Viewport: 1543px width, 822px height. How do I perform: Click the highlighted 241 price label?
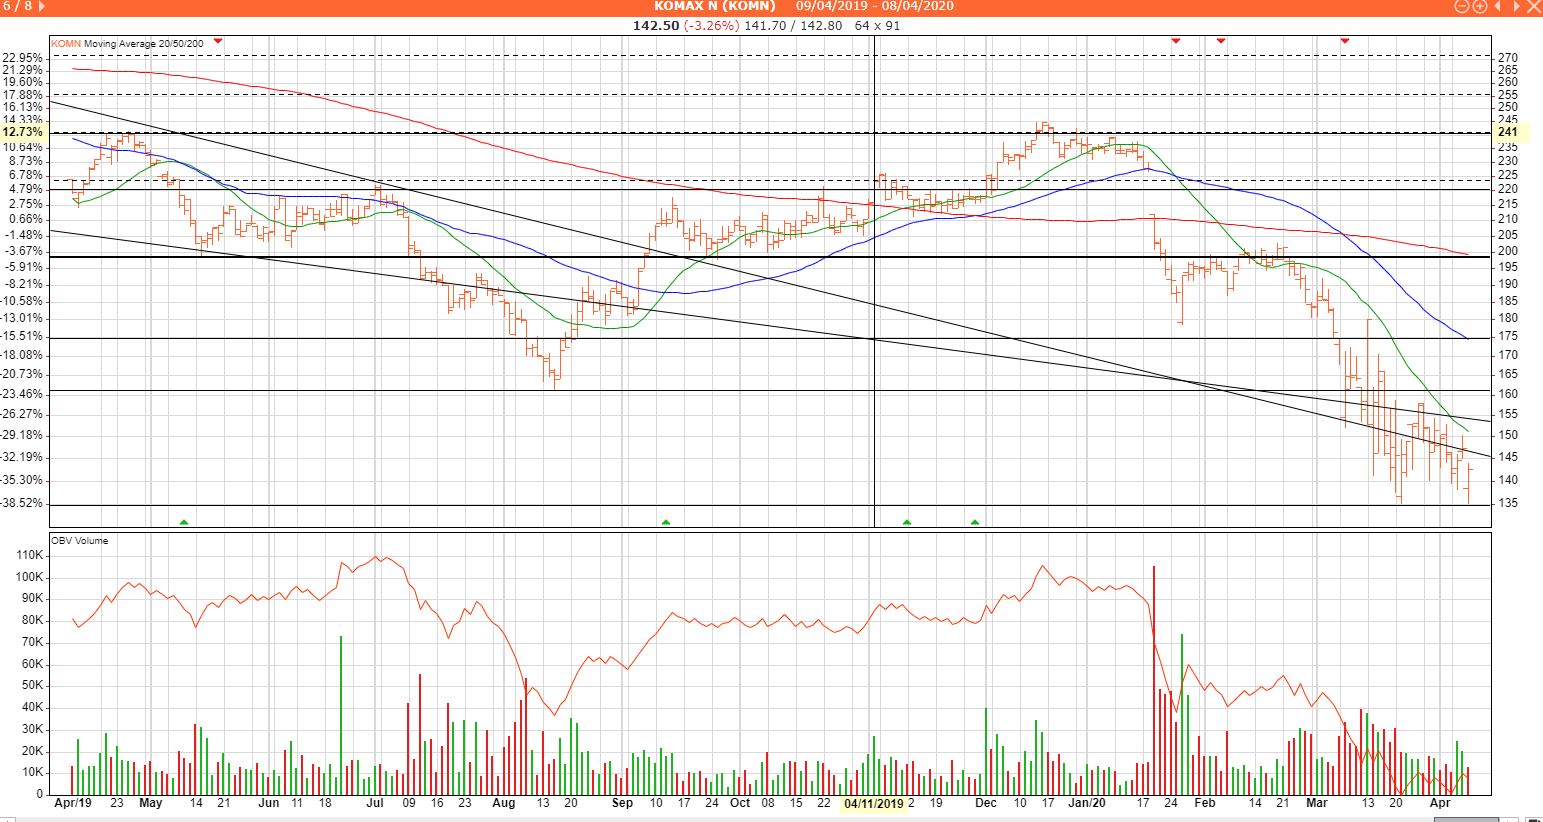(x=1507, y=132)
